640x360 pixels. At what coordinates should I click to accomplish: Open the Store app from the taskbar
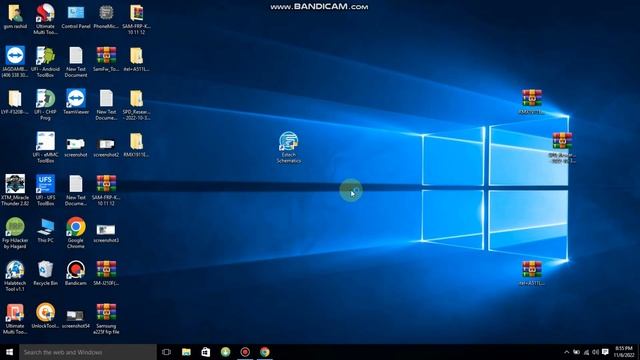click(x=206, y=352)
